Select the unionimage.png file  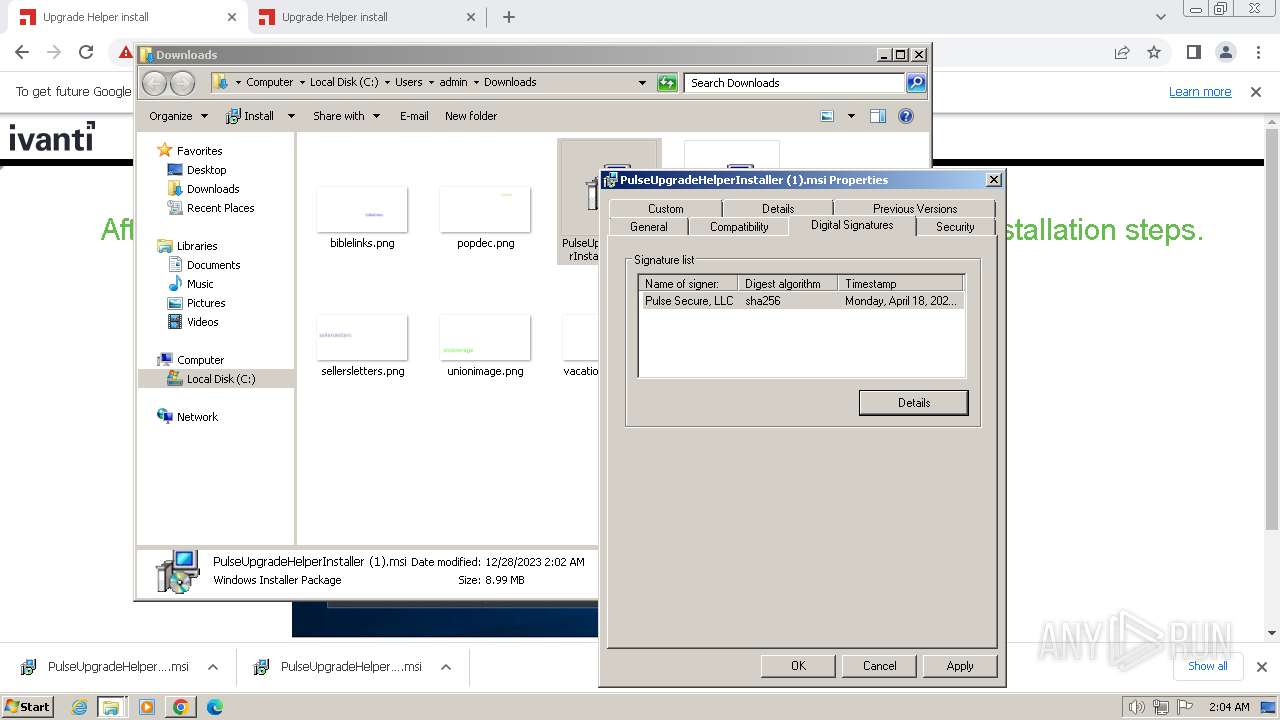pos(485,346)
